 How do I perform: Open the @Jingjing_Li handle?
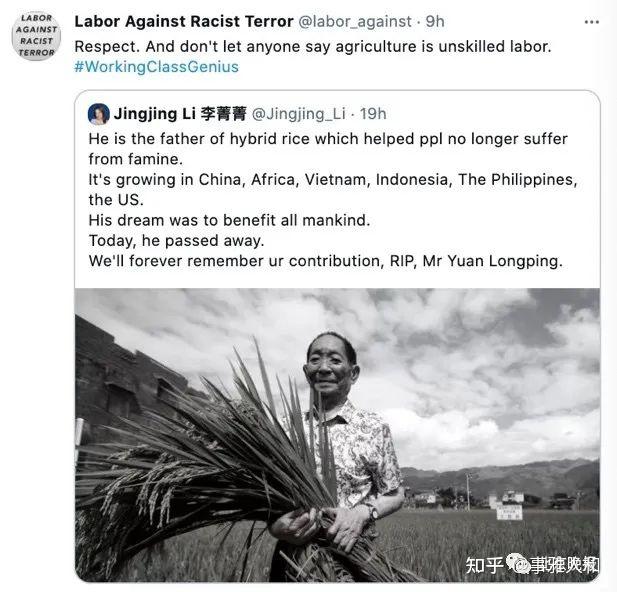(x=299, y=114)
